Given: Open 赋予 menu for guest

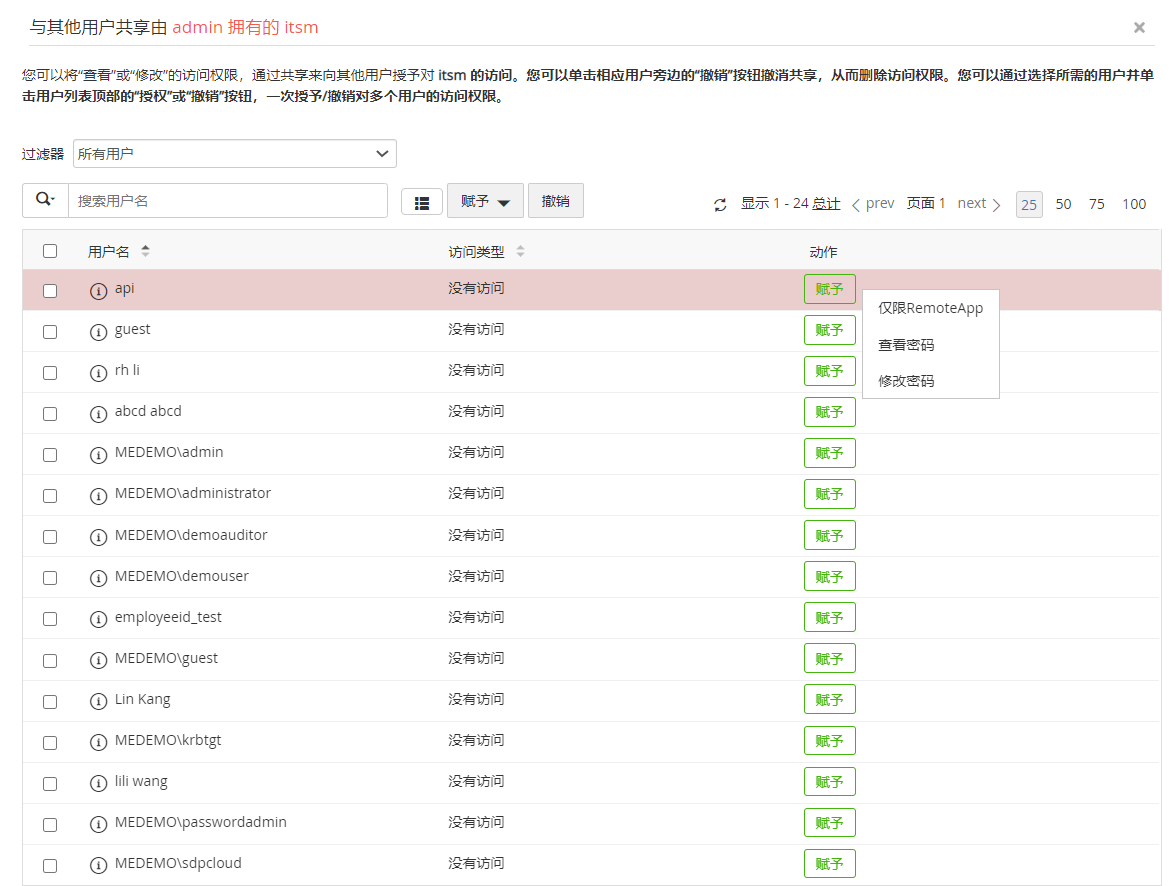Looking at the screenshot, I should click(x=830, y=330).
